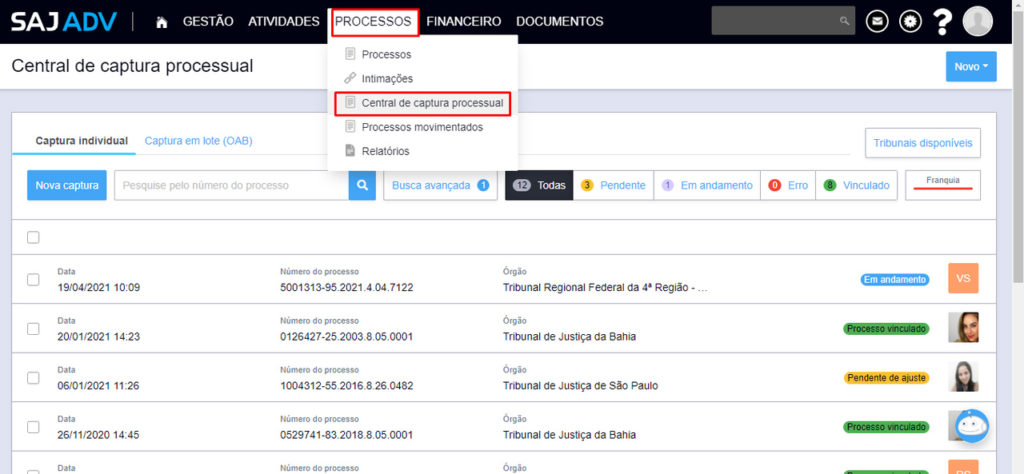Image resolution: width=1024 pixels, height=474 pixels.
Task: Switch to Captura individual tab
Action: (82, 141)
